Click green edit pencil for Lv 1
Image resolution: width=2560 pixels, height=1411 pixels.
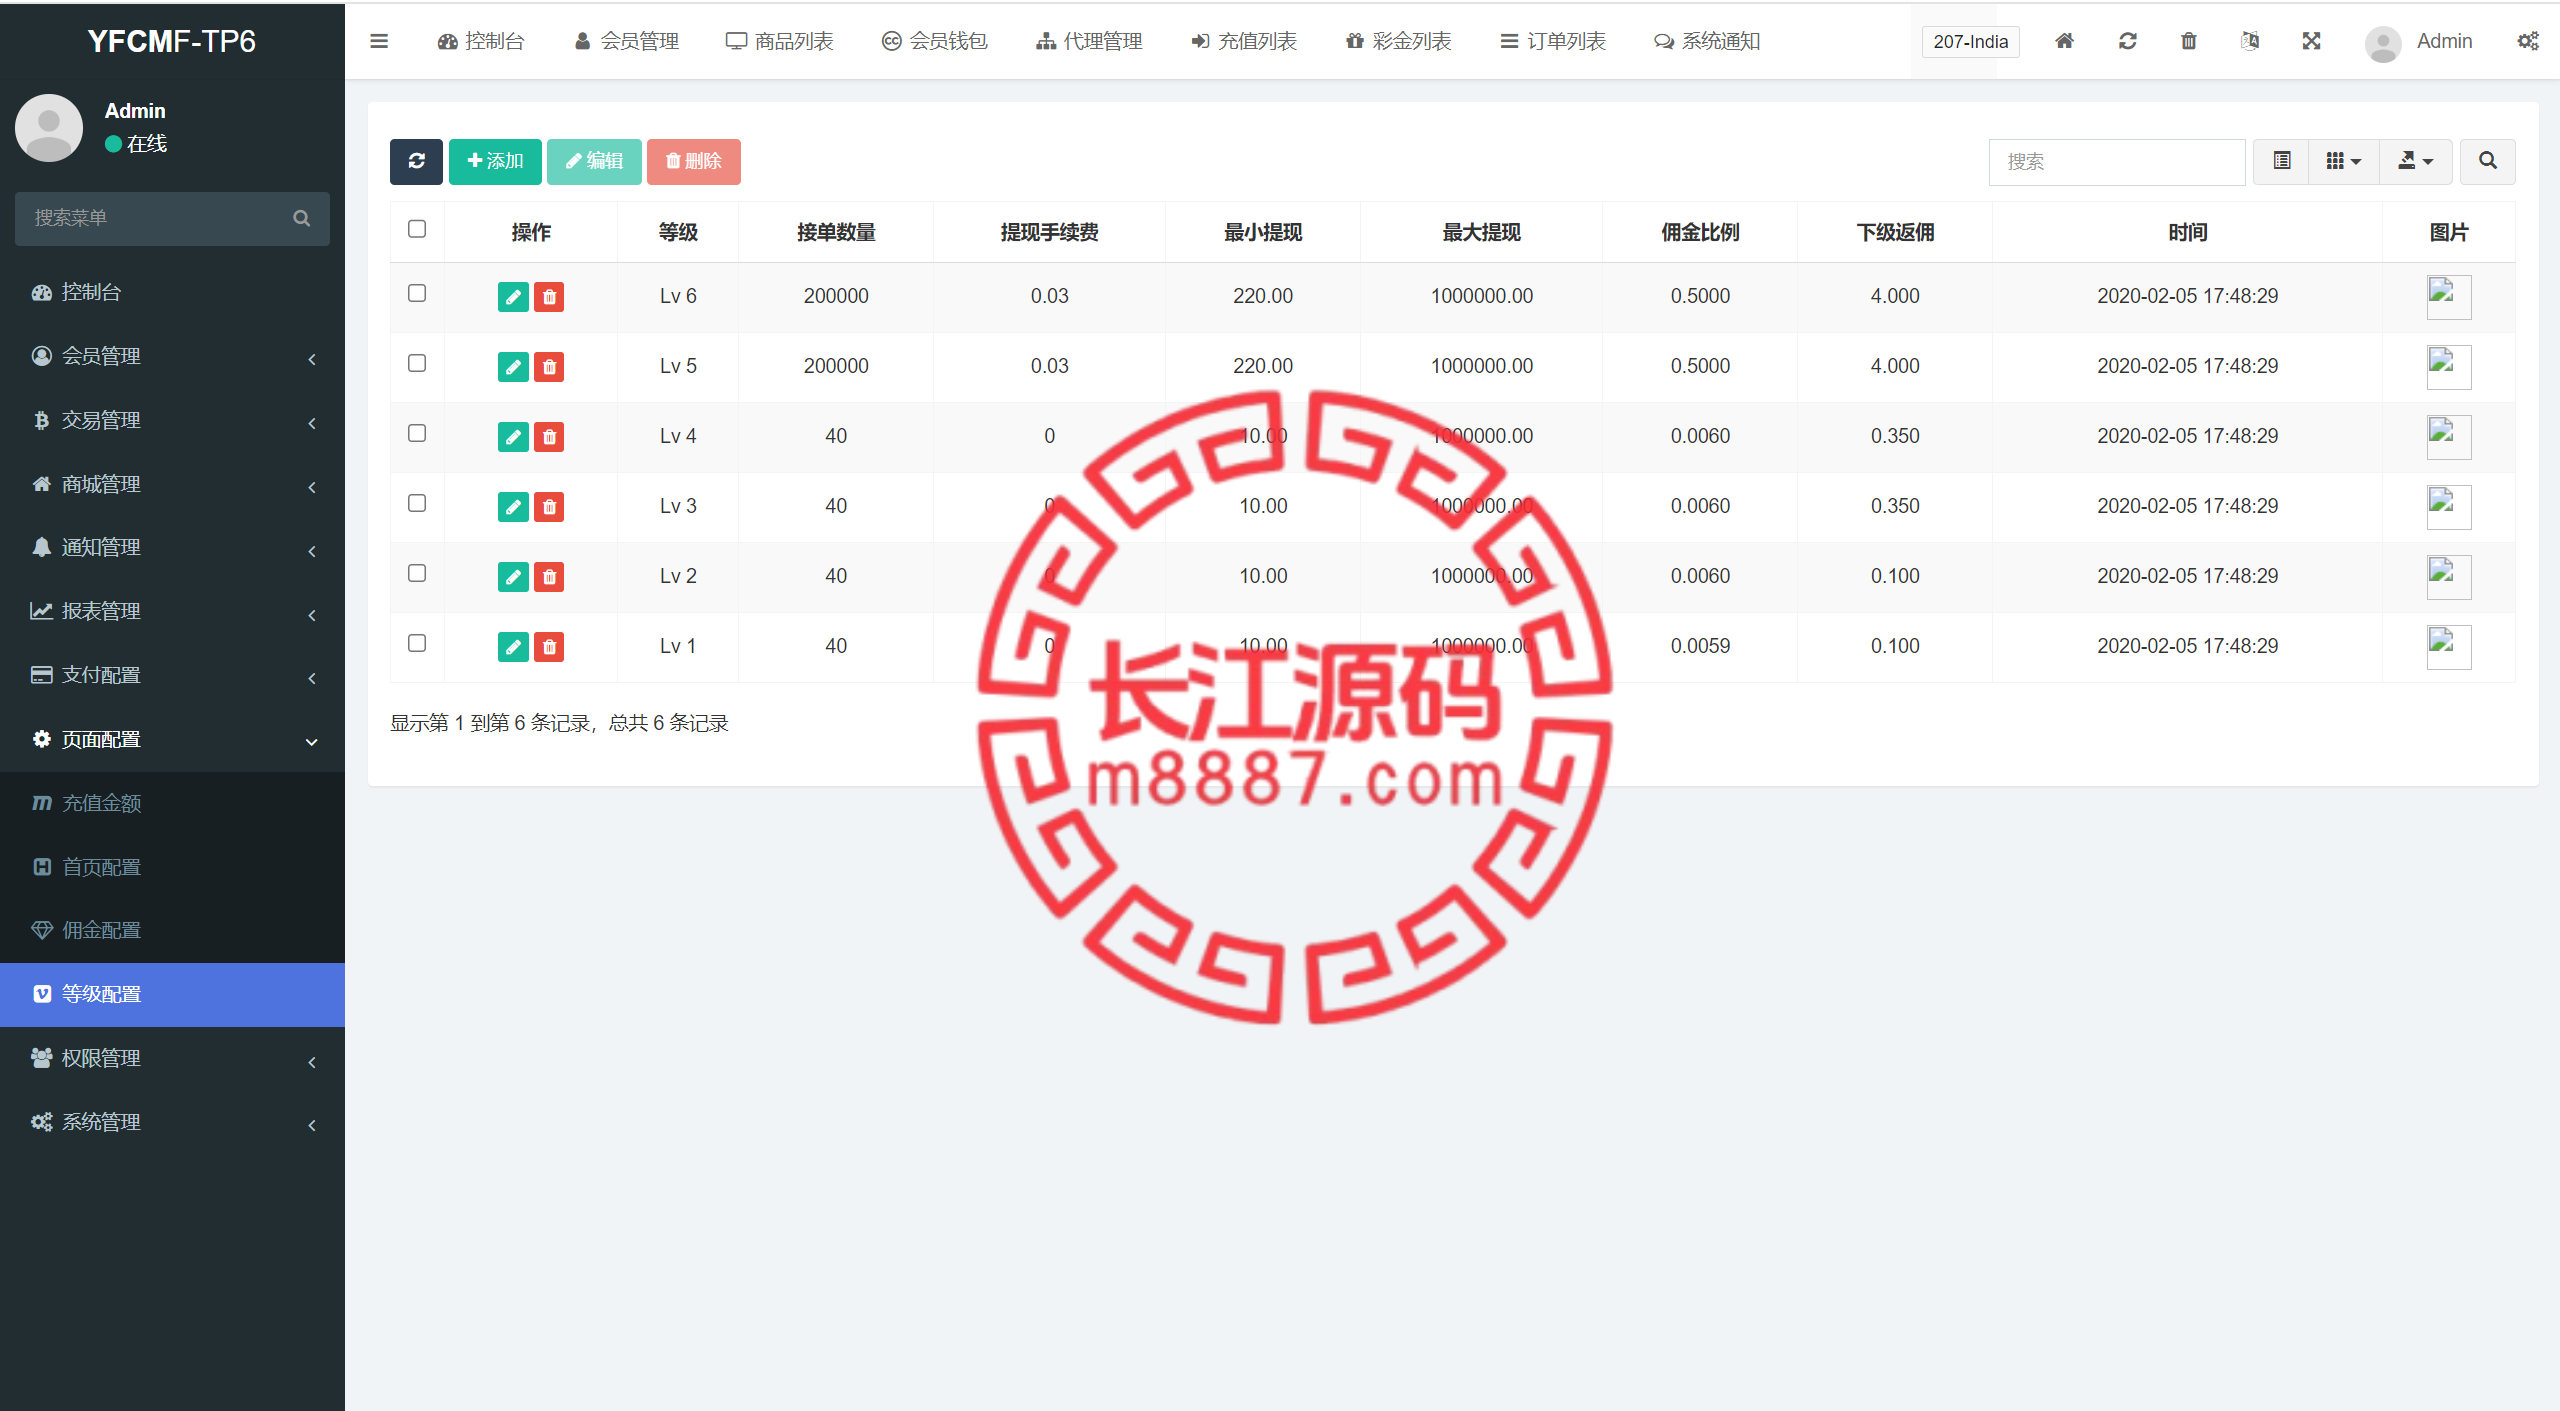(513, 646)
